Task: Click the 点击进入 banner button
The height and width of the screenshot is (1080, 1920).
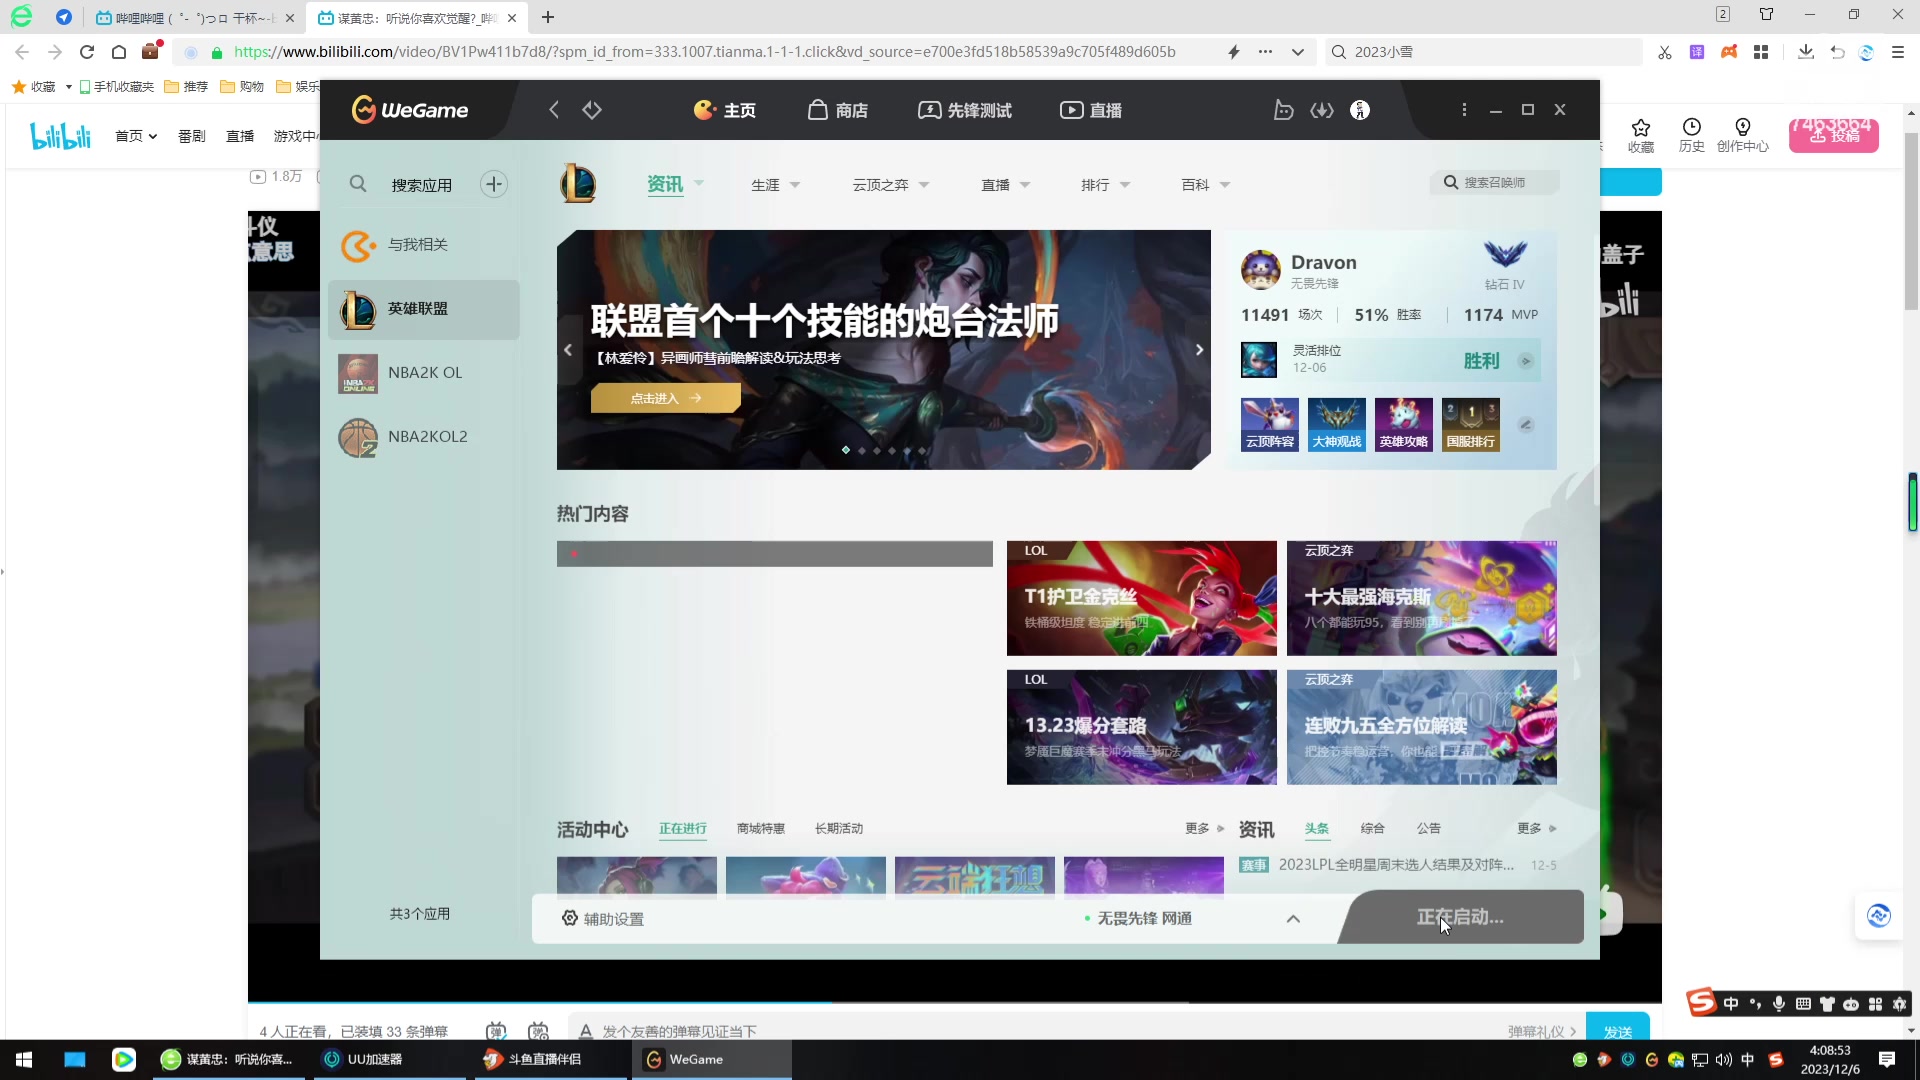Action: 665,398
